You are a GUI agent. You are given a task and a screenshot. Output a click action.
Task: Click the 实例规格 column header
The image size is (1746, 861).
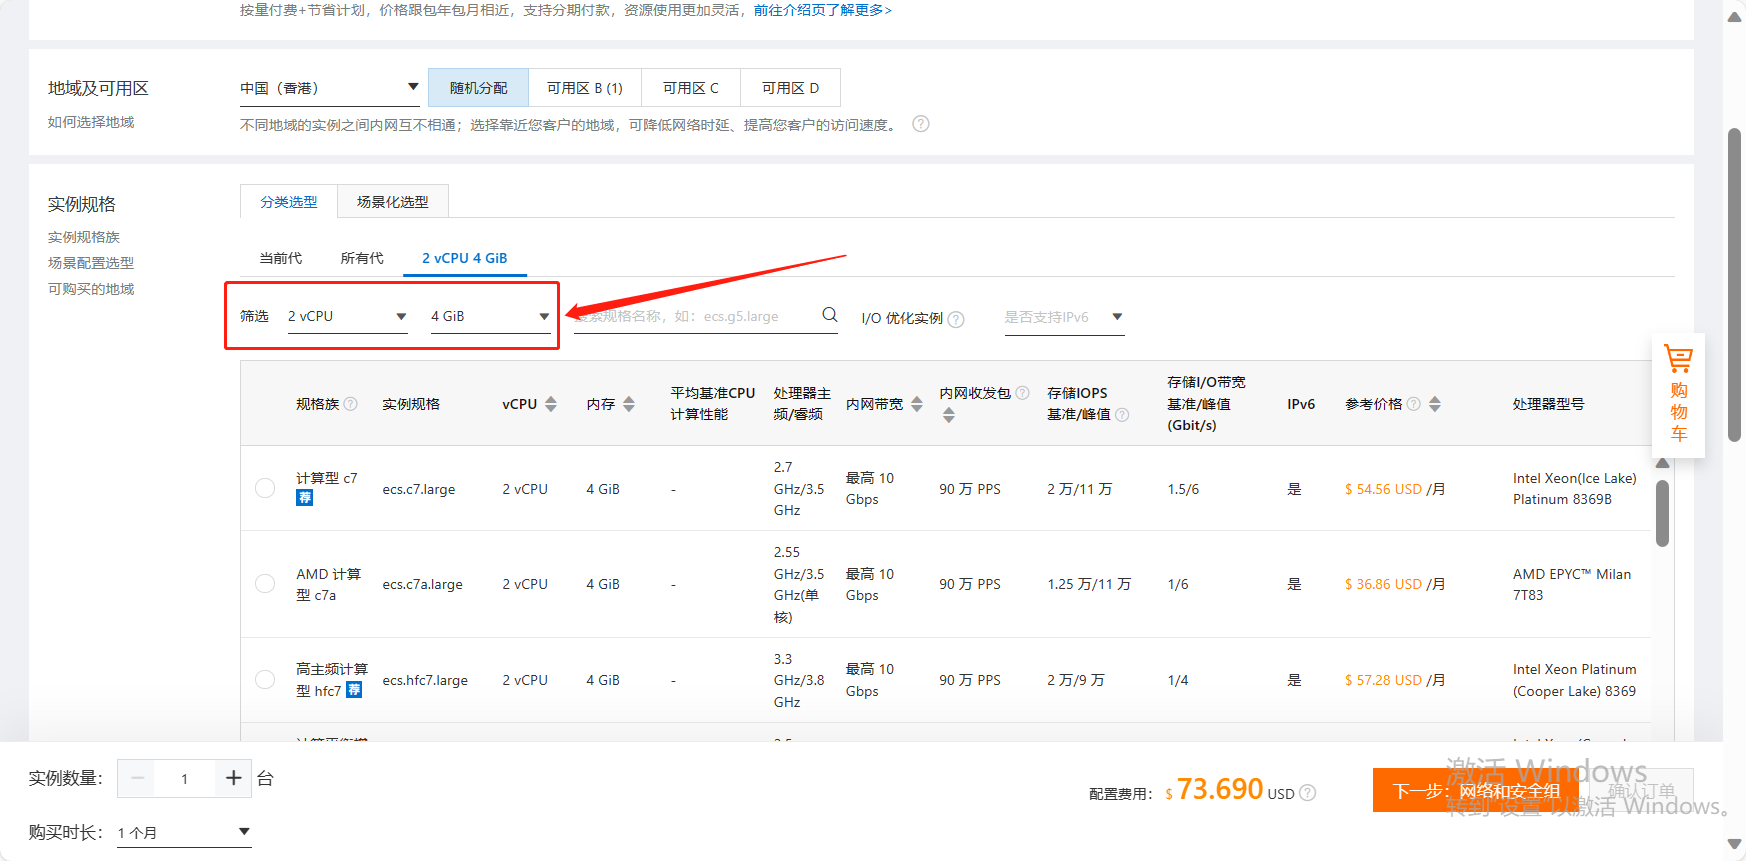tap(411, 404)
